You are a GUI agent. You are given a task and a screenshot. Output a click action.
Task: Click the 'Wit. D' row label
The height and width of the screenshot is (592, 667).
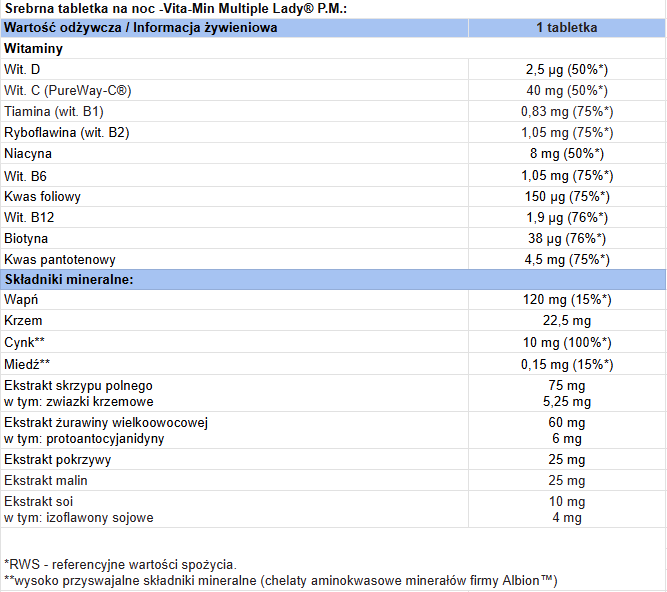click(22, 69)
